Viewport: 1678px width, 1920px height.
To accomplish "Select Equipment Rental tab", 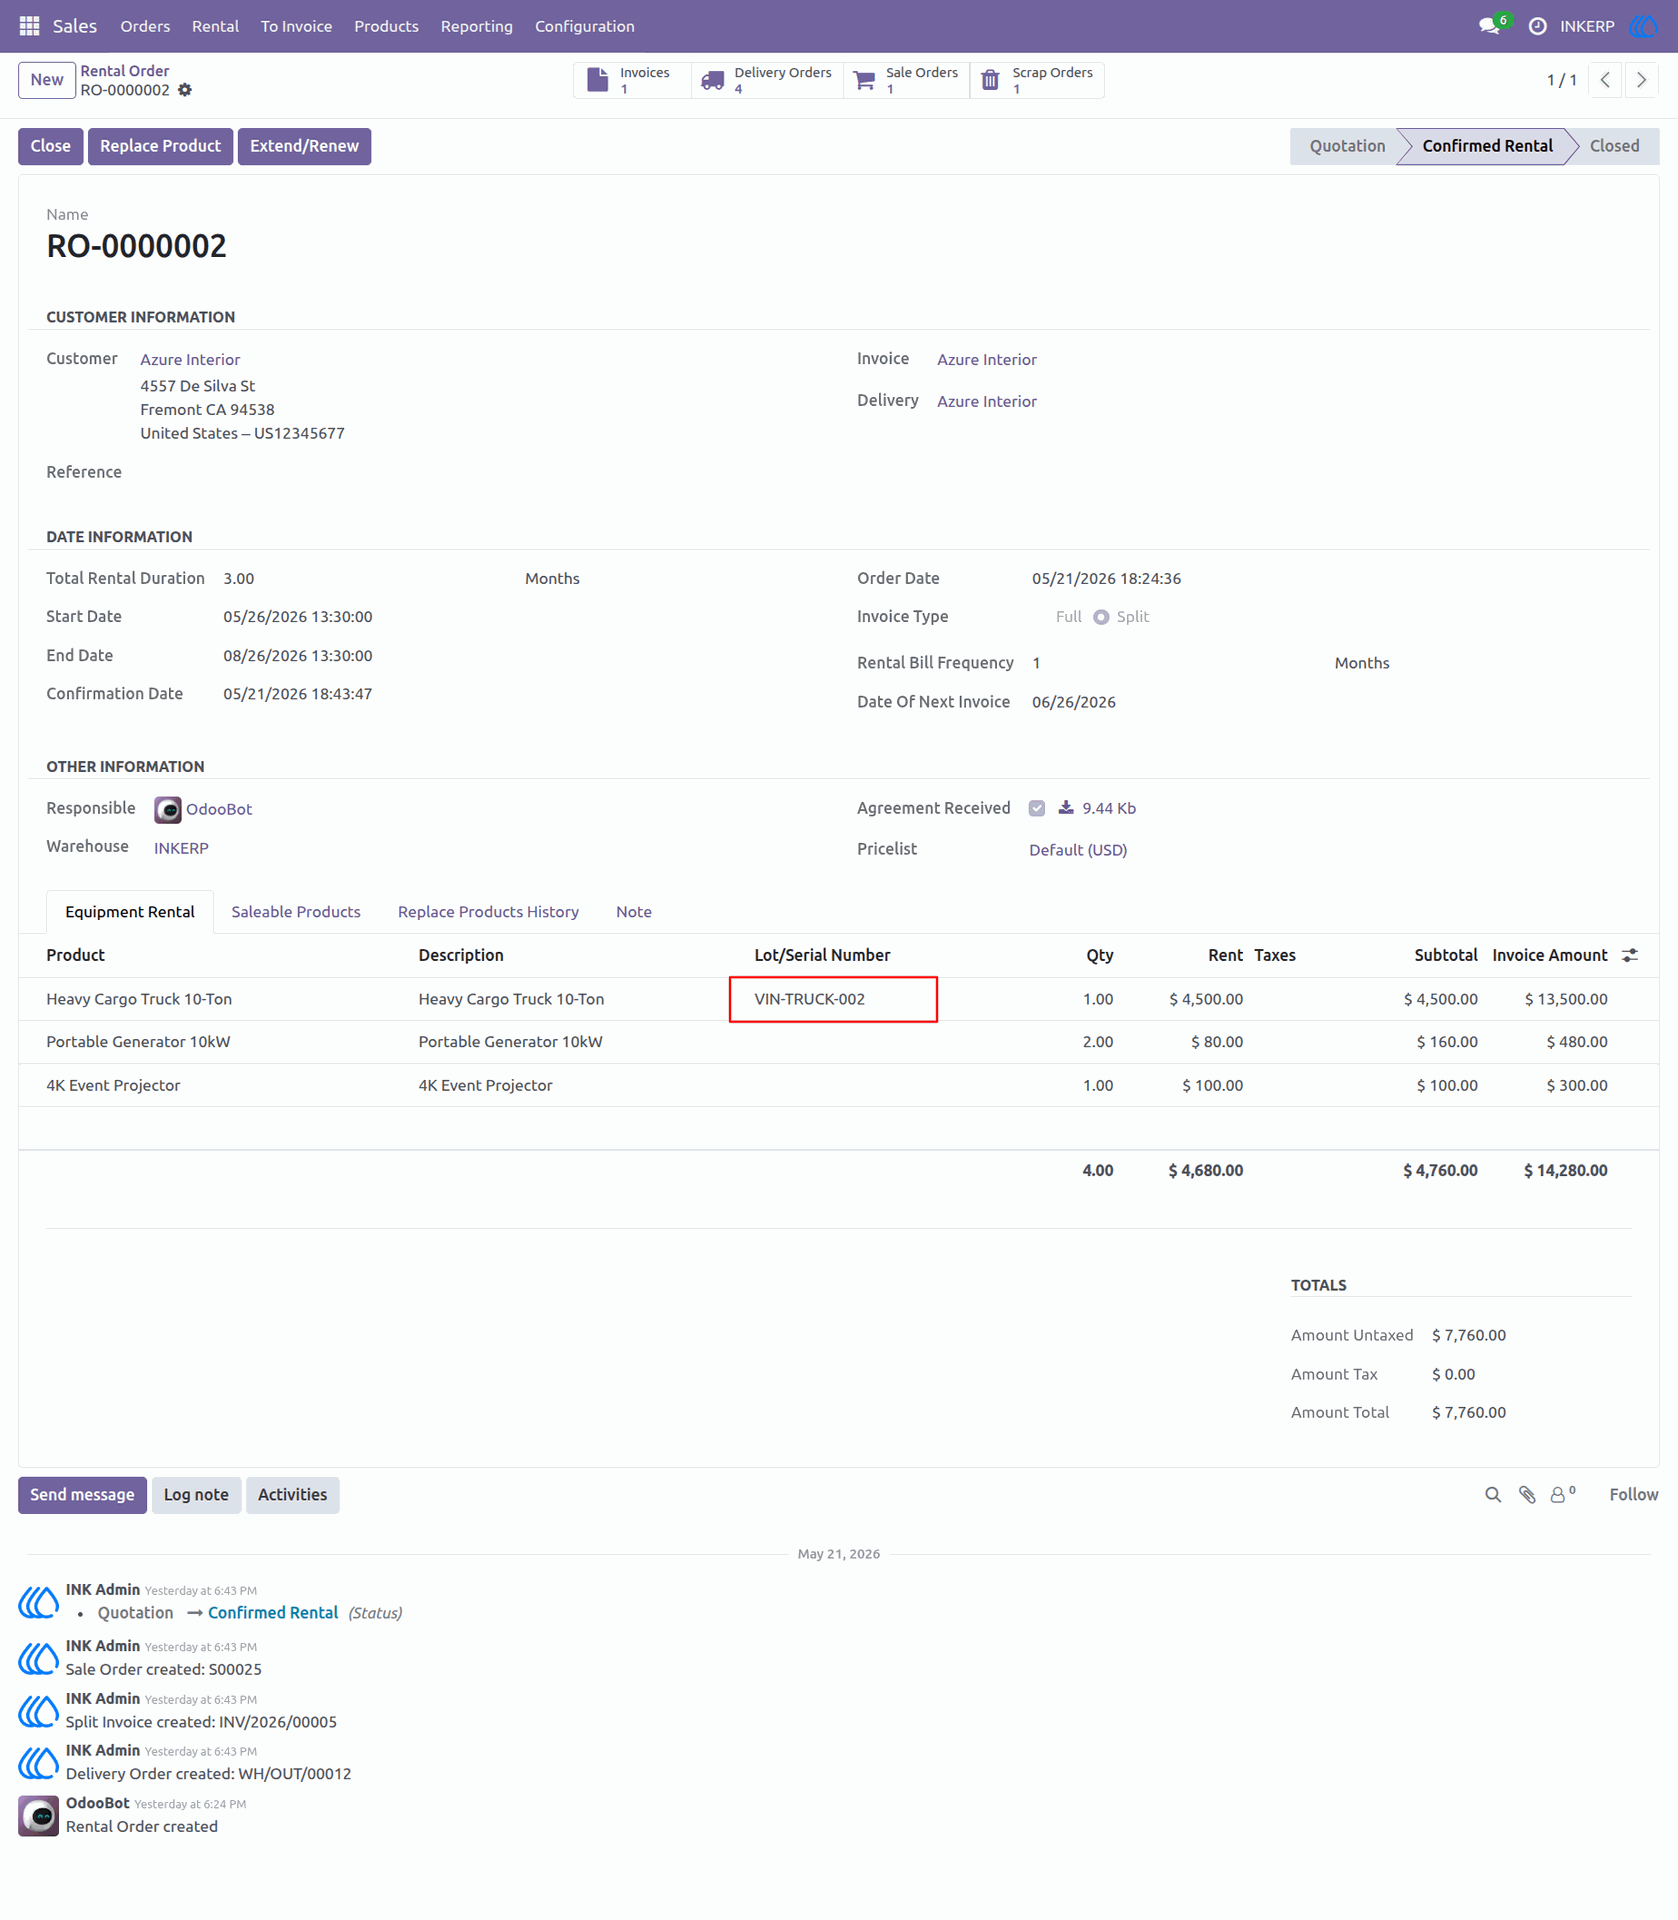I will [x=130, y=912].
